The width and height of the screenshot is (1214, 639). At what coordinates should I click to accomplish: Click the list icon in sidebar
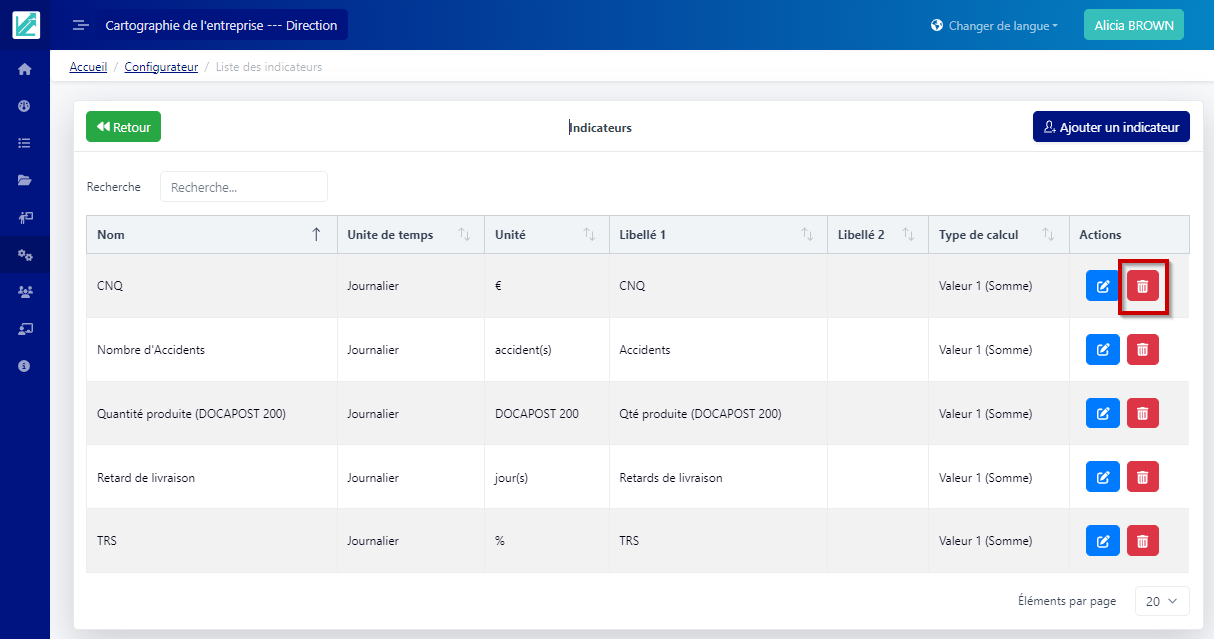pos(25,143)
